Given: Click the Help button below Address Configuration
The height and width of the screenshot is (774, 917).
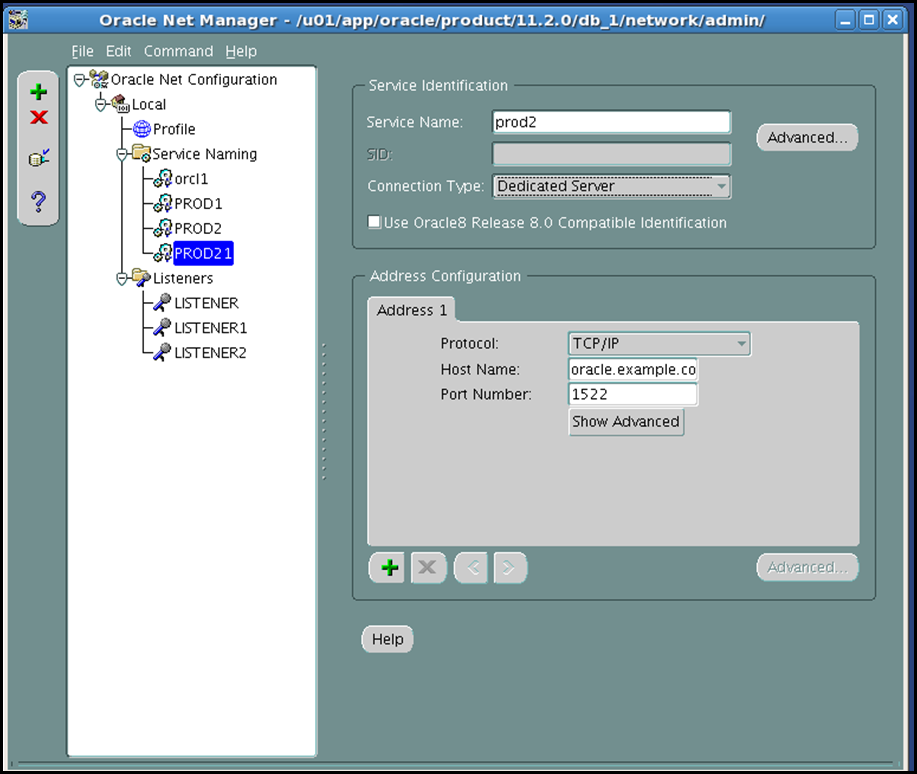Looking at the screenshot, I should [387, 639].
